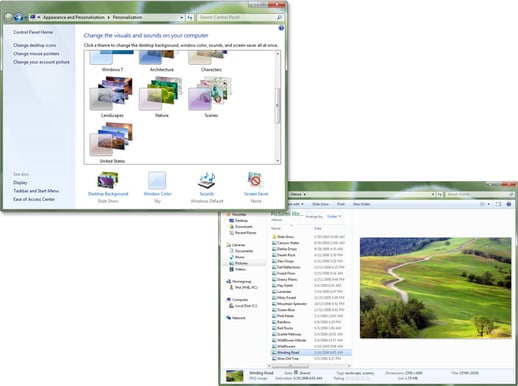Sort by the Date column header
This screenshot has height=386, width=518.
point(318,229)
